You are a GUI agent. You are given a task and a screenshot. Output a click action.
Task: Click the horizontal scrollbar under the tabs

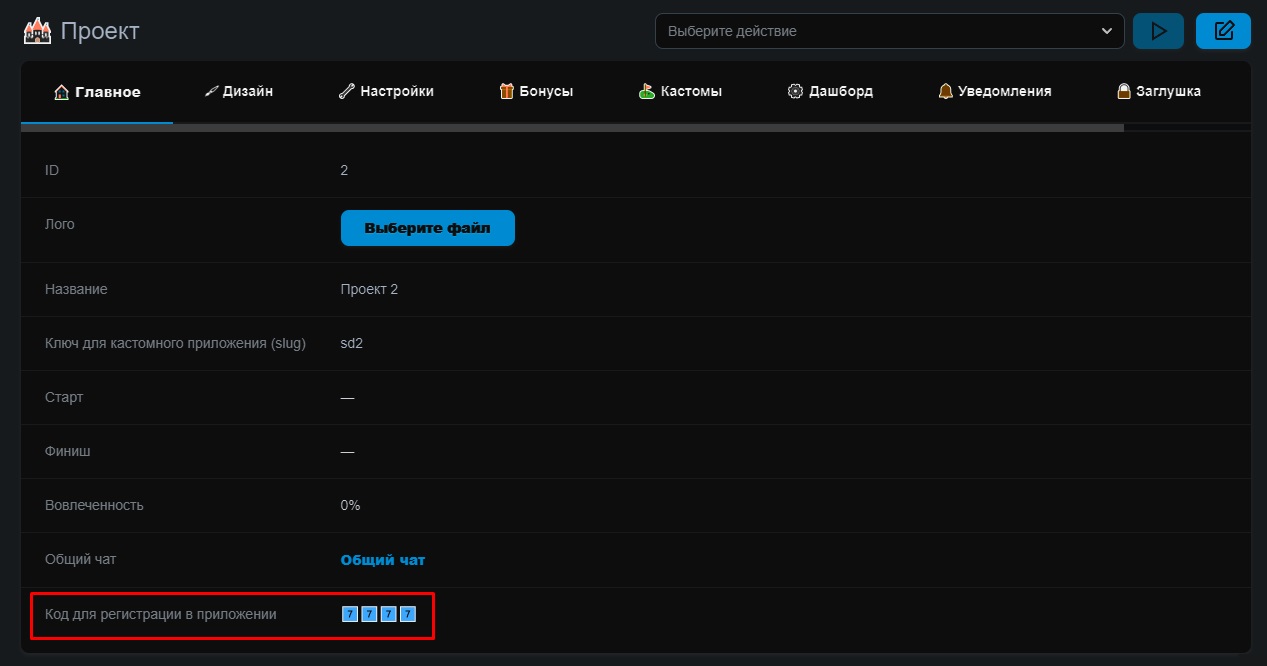pyautogui.click(x=572, y=128)
